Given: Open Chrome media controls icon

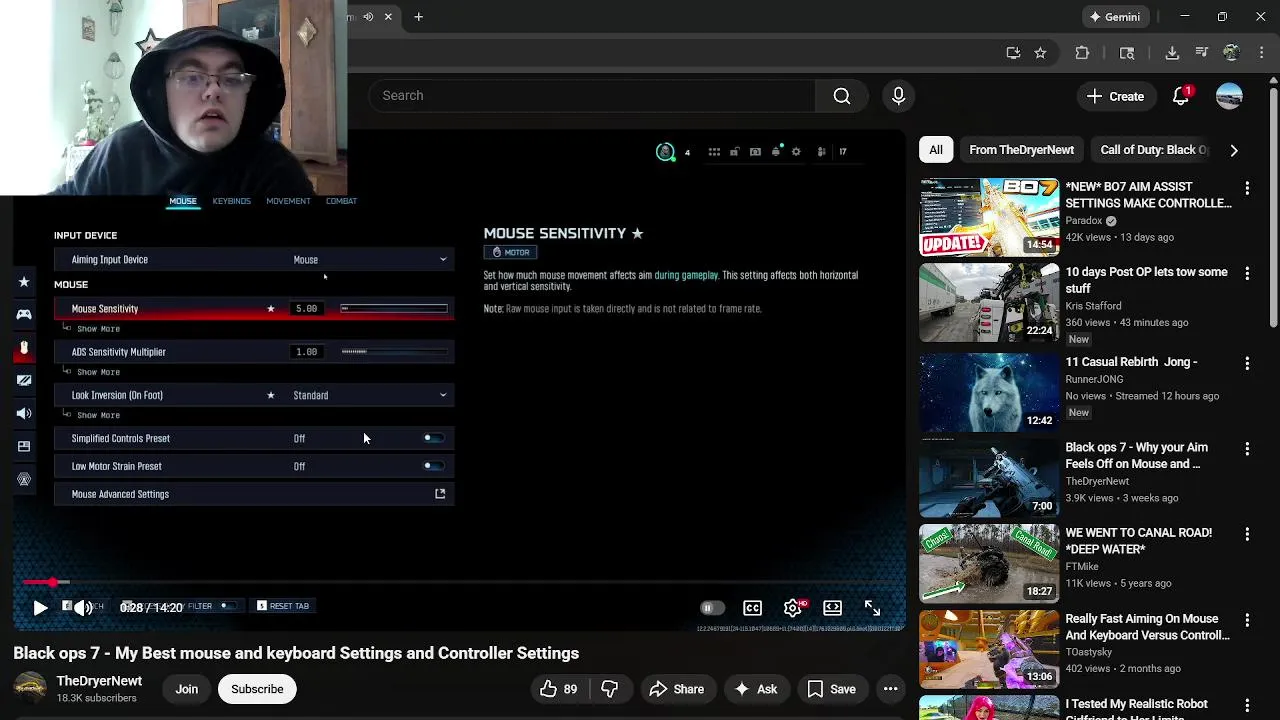Looking at the screenshot, I should pos(1202,53).
